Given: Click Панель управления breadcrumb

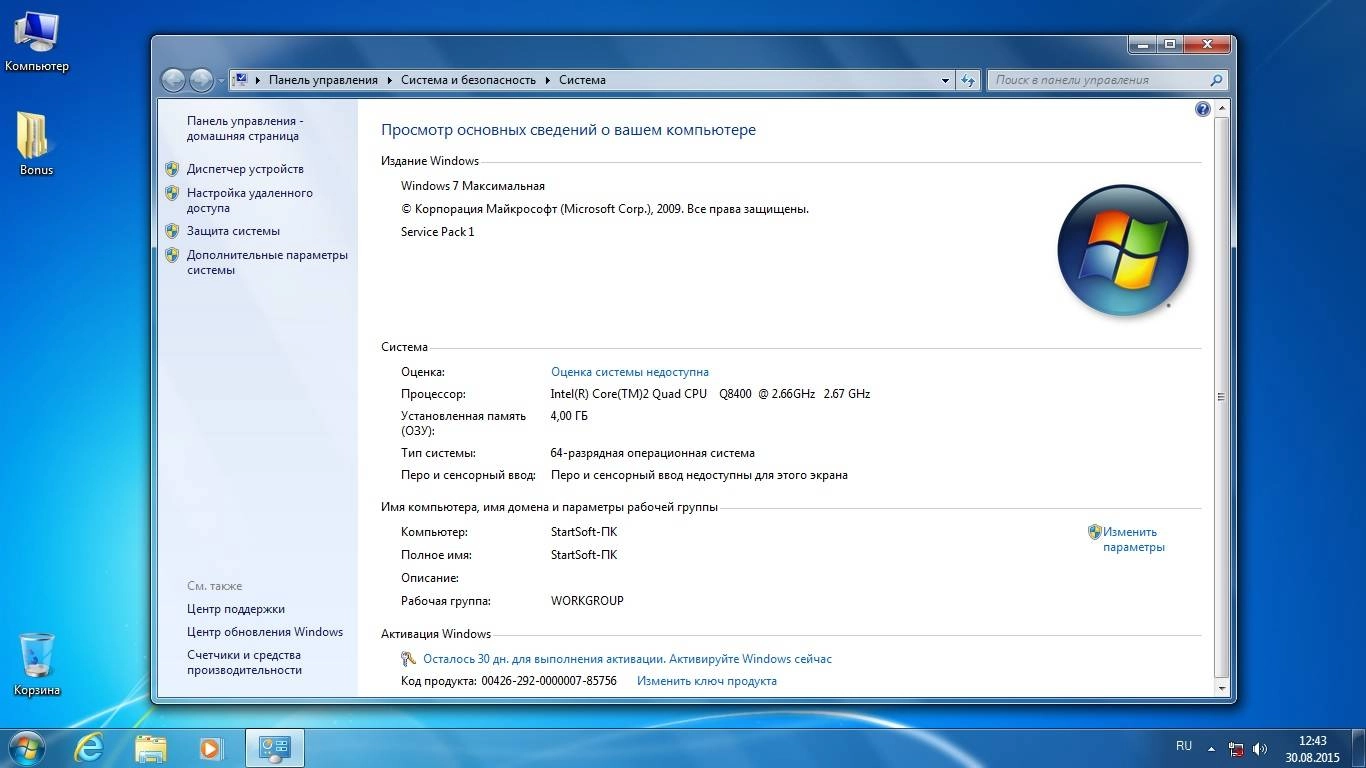Looking at the screenshot, I should [x=323, y=80].
